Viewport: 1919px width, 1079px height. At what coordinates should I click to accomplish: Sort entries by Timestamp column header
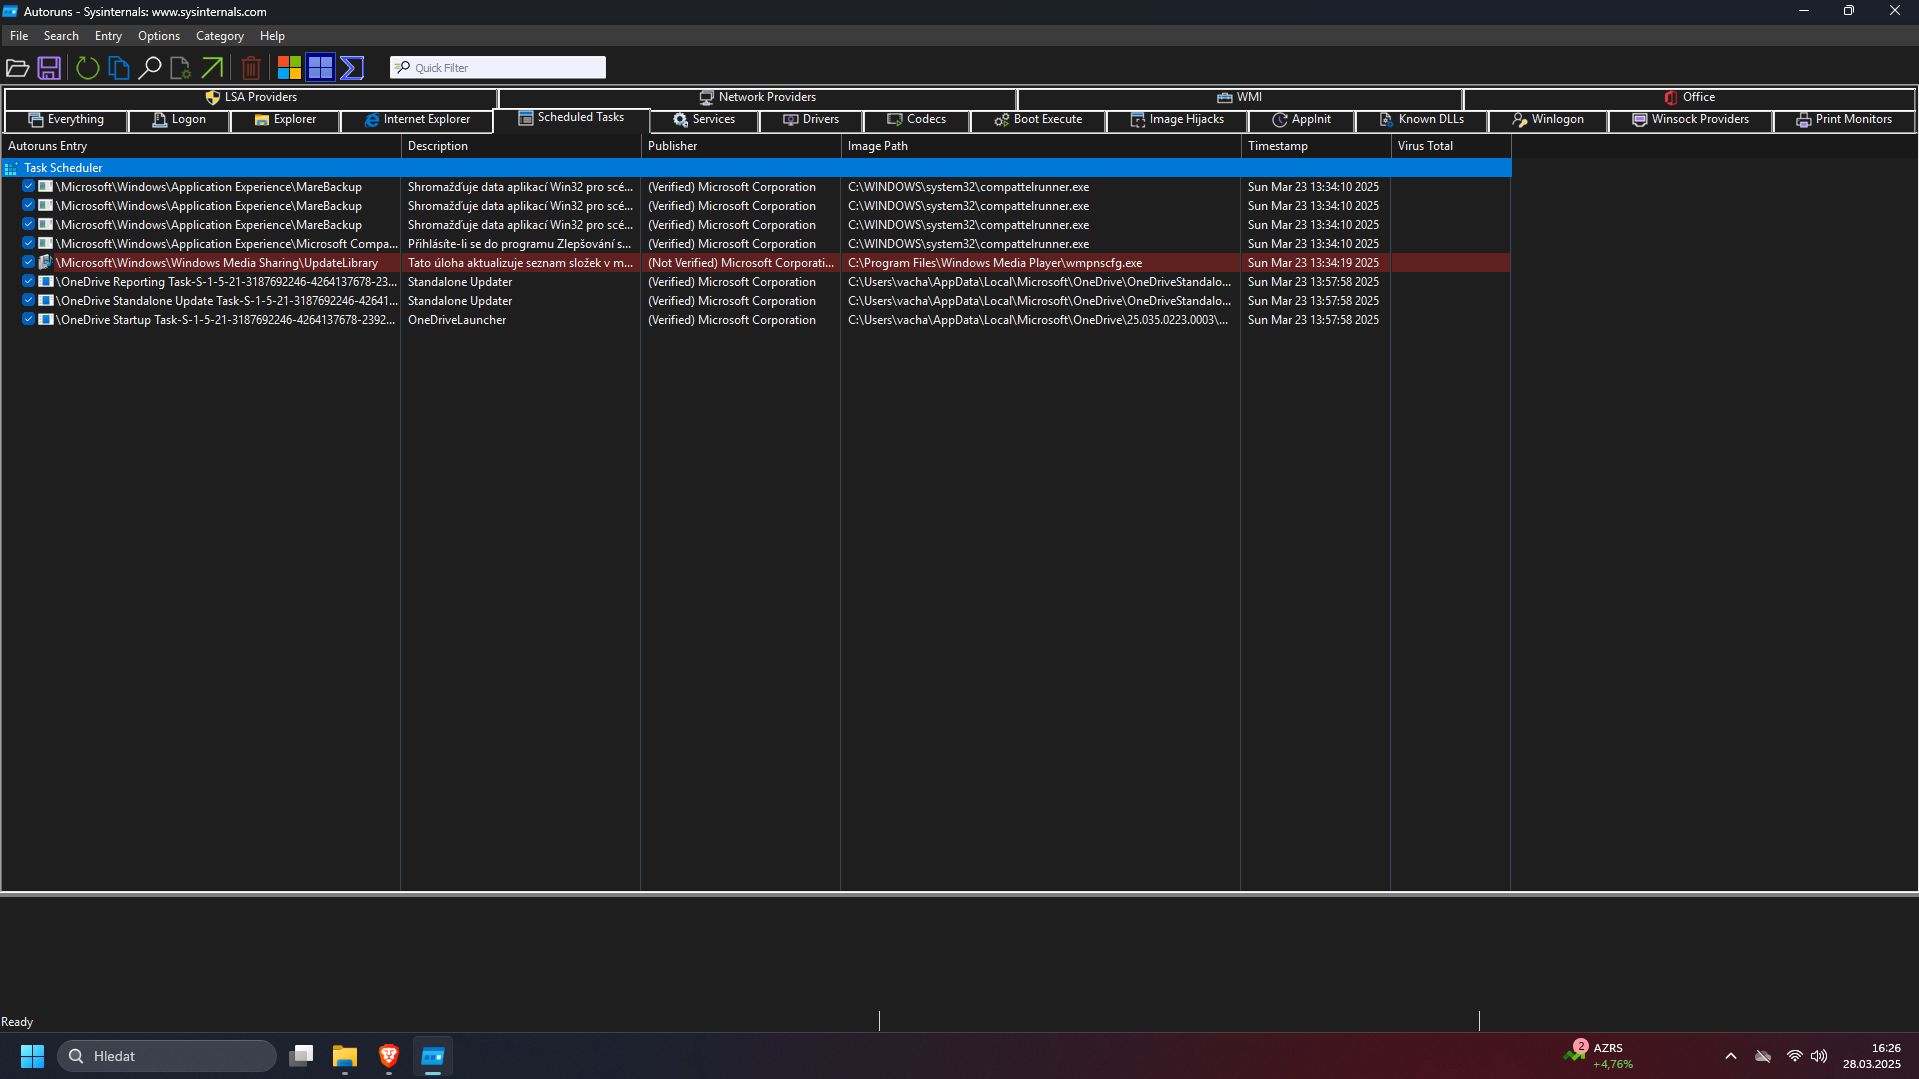[1277, 146]
